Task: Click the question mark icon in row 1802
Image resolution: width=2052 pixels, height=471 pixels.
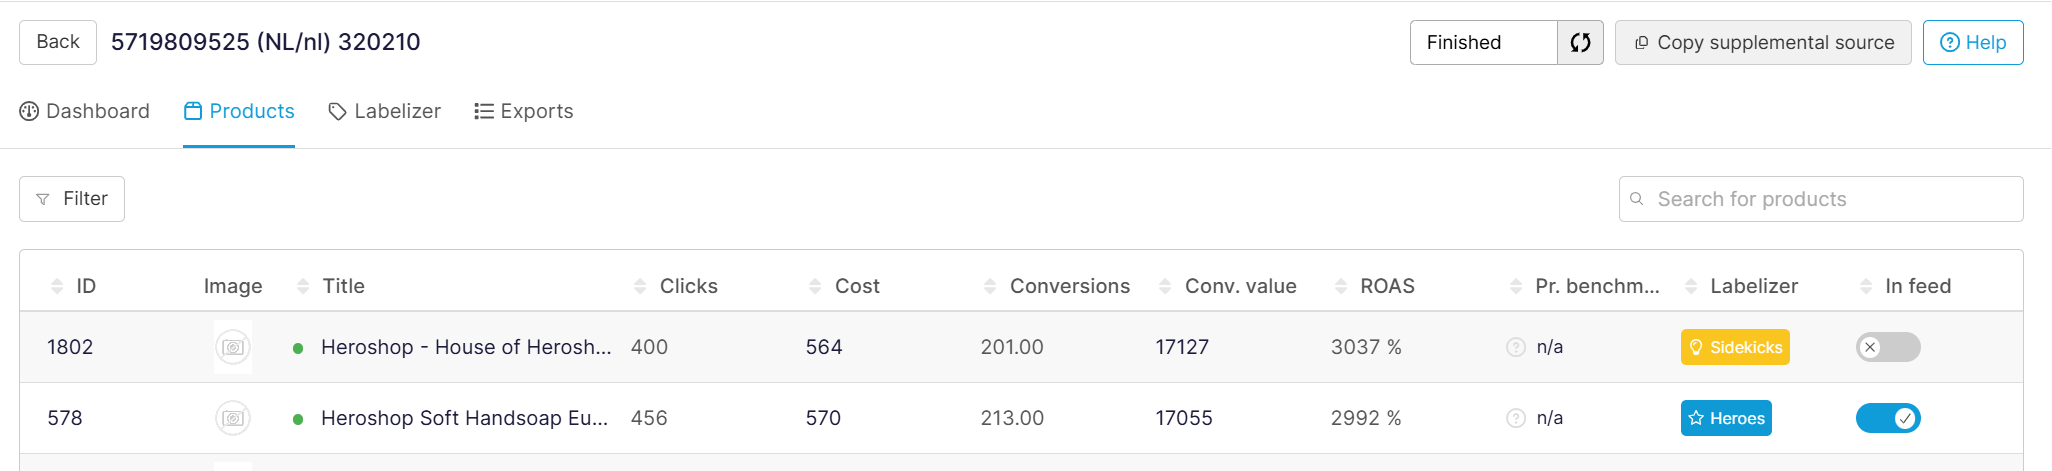Action: (1516, 347)
